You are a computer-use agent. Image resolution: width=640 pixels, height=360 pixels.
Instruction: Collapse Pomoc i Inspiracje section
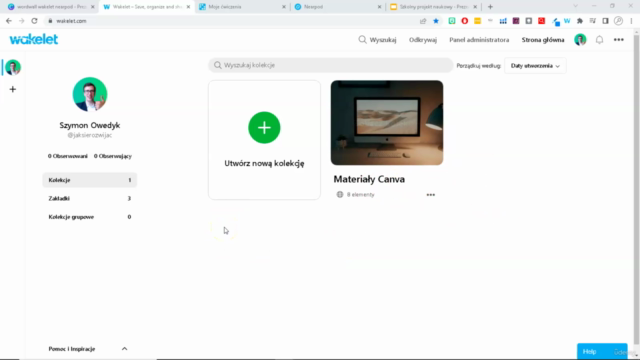tap(124, 349)
